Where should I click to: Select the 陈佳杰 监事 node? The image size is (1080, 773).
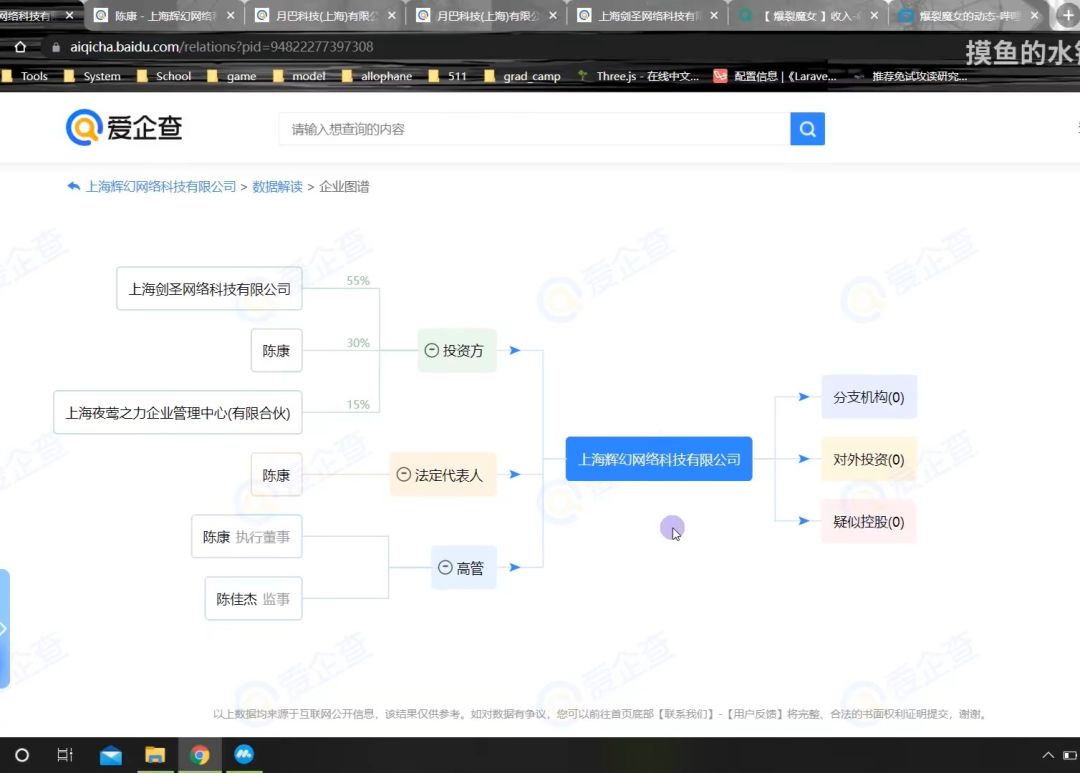[253, 599]
